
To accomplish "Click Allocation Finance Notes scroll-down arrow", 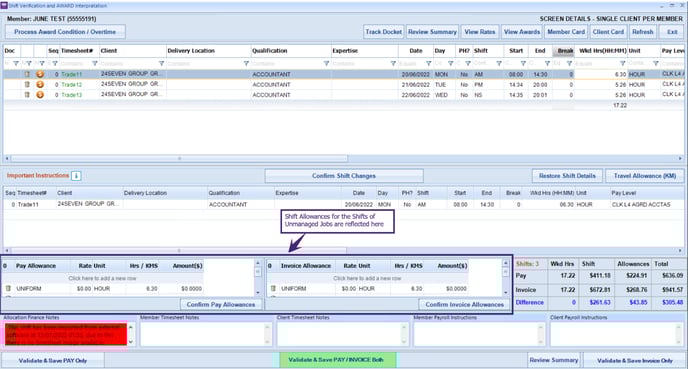I will click(x=131, y=342).
